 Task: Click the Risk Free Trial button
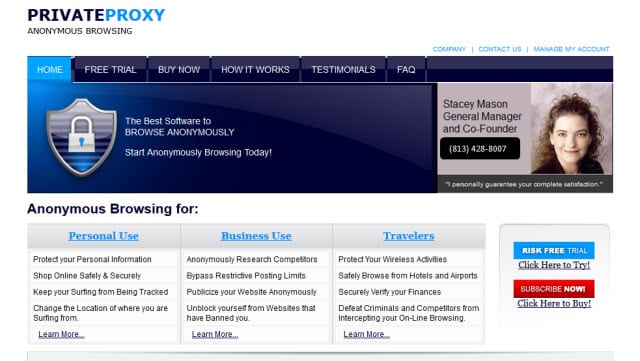pos(554,250)
